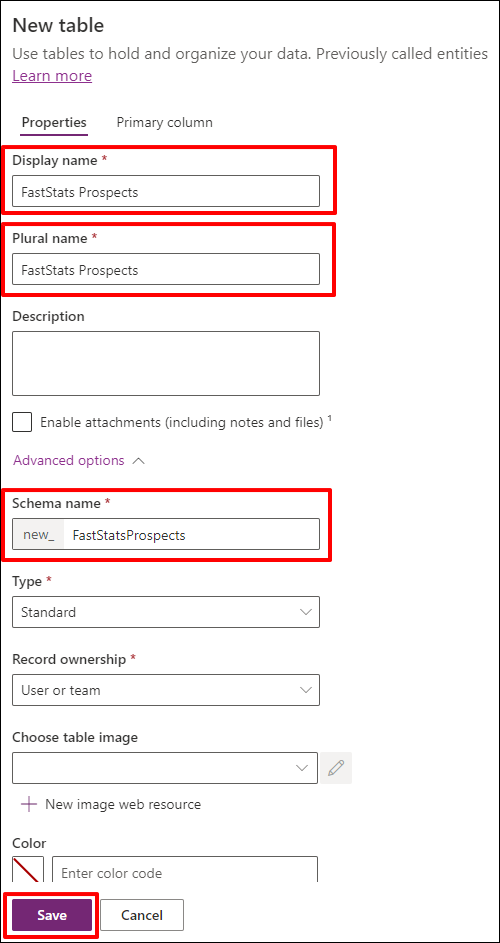Switch to the Primary column tab
This screenshot has height=943, width=500.
[x=164, y=123]
